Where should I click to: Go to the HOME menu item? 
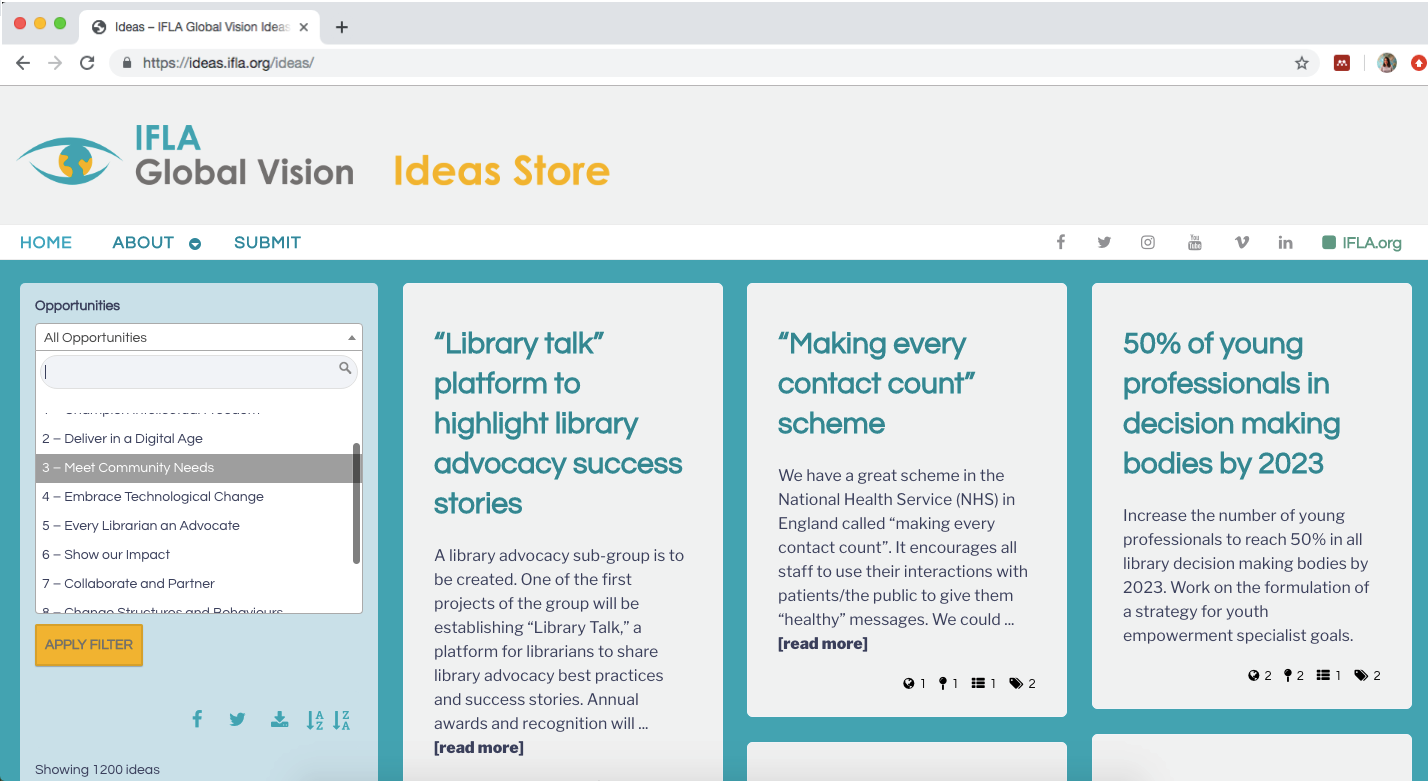click(46, 243)
